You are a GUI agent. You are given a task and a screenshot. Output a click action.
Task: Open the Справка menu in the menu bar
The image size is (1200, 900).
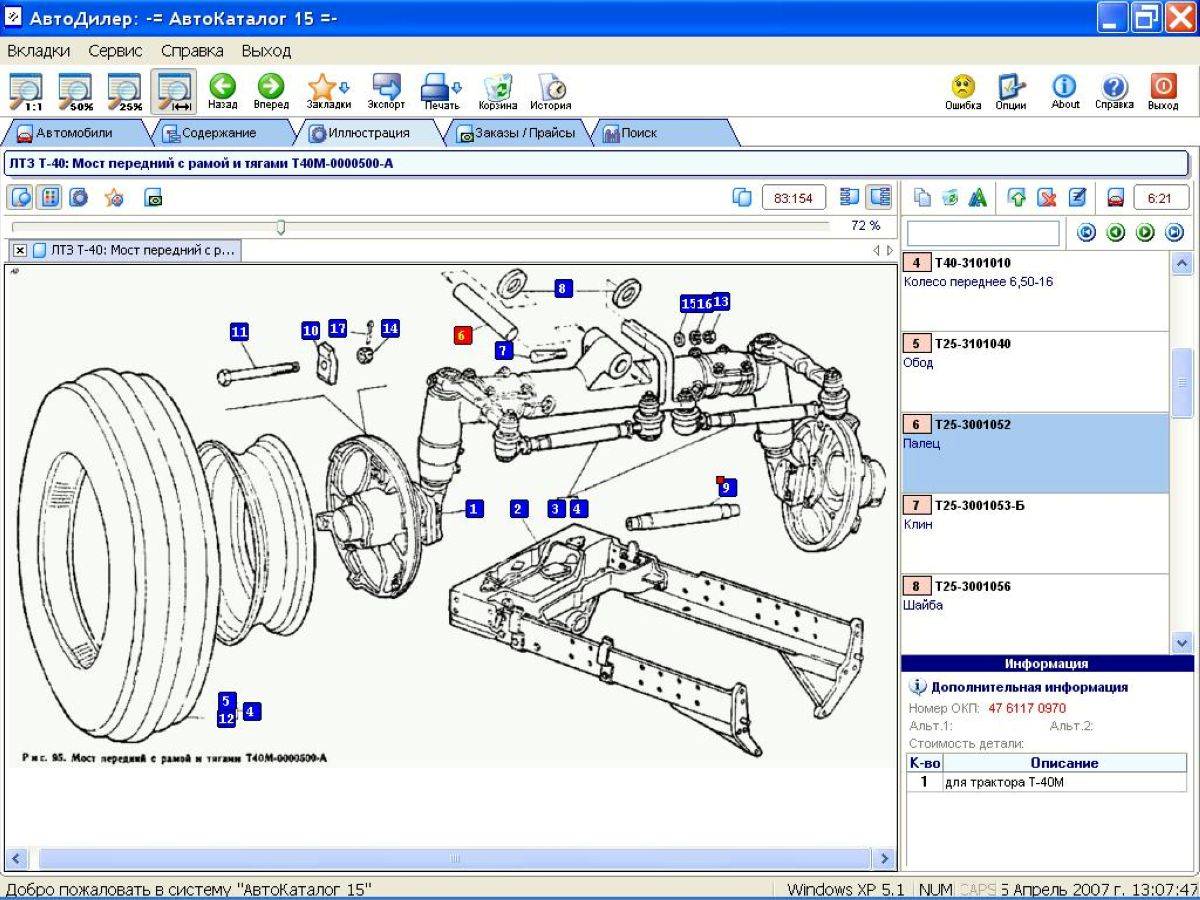coord(192,50)
